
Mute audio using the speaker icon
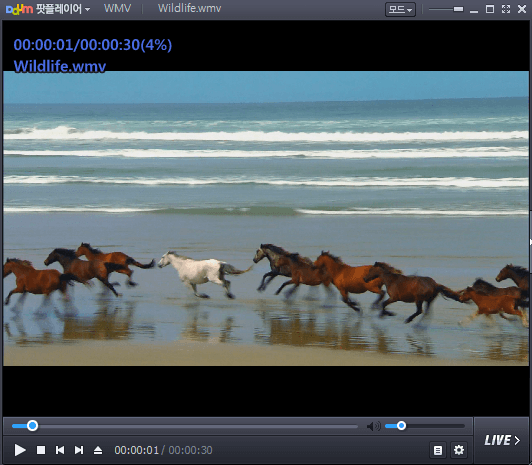(374, 426)
